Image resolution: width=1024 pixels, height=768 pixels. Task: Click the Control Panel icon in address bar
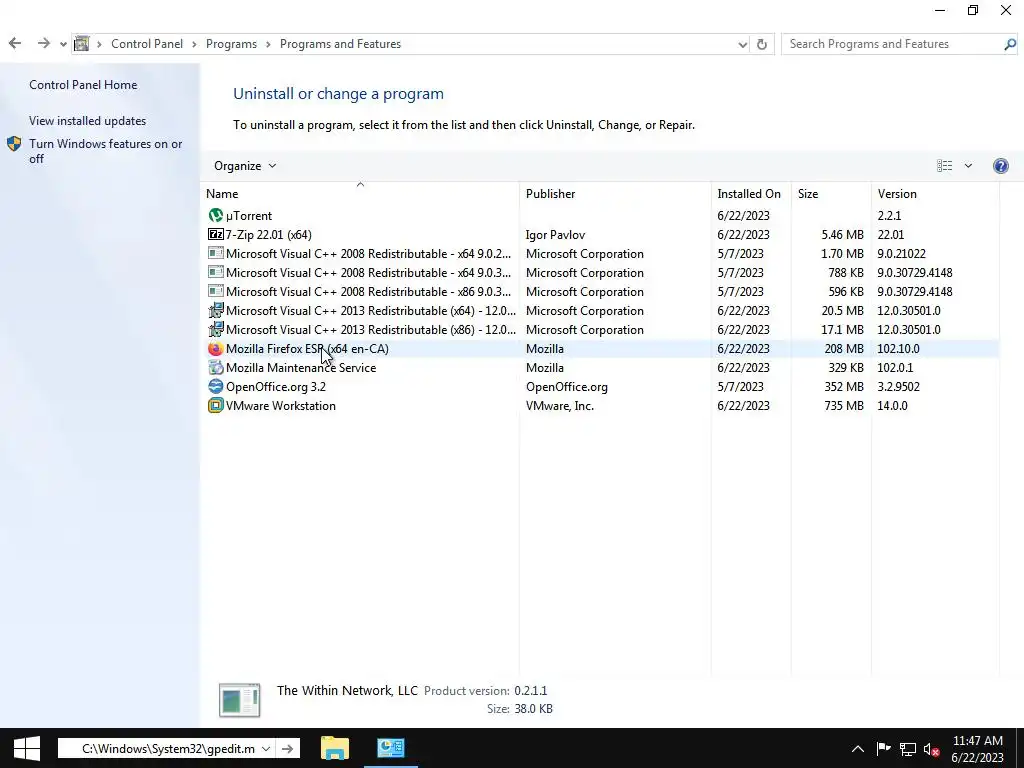pos(82,44)
